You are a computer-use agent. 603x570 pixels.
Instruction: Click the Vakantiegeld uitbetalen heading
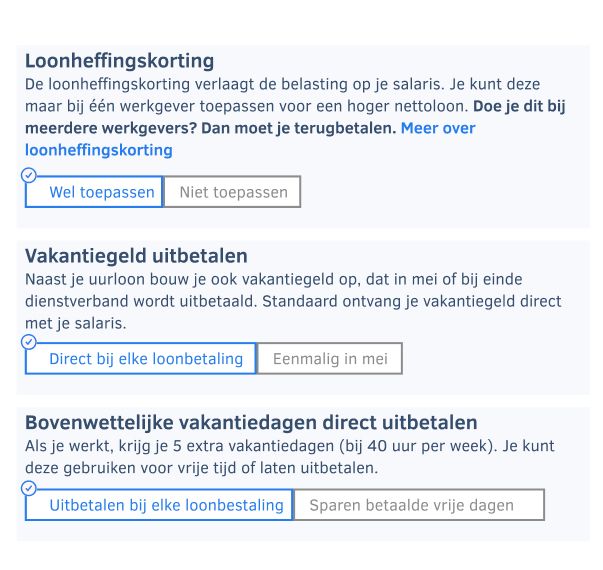(x=136, y=256)
